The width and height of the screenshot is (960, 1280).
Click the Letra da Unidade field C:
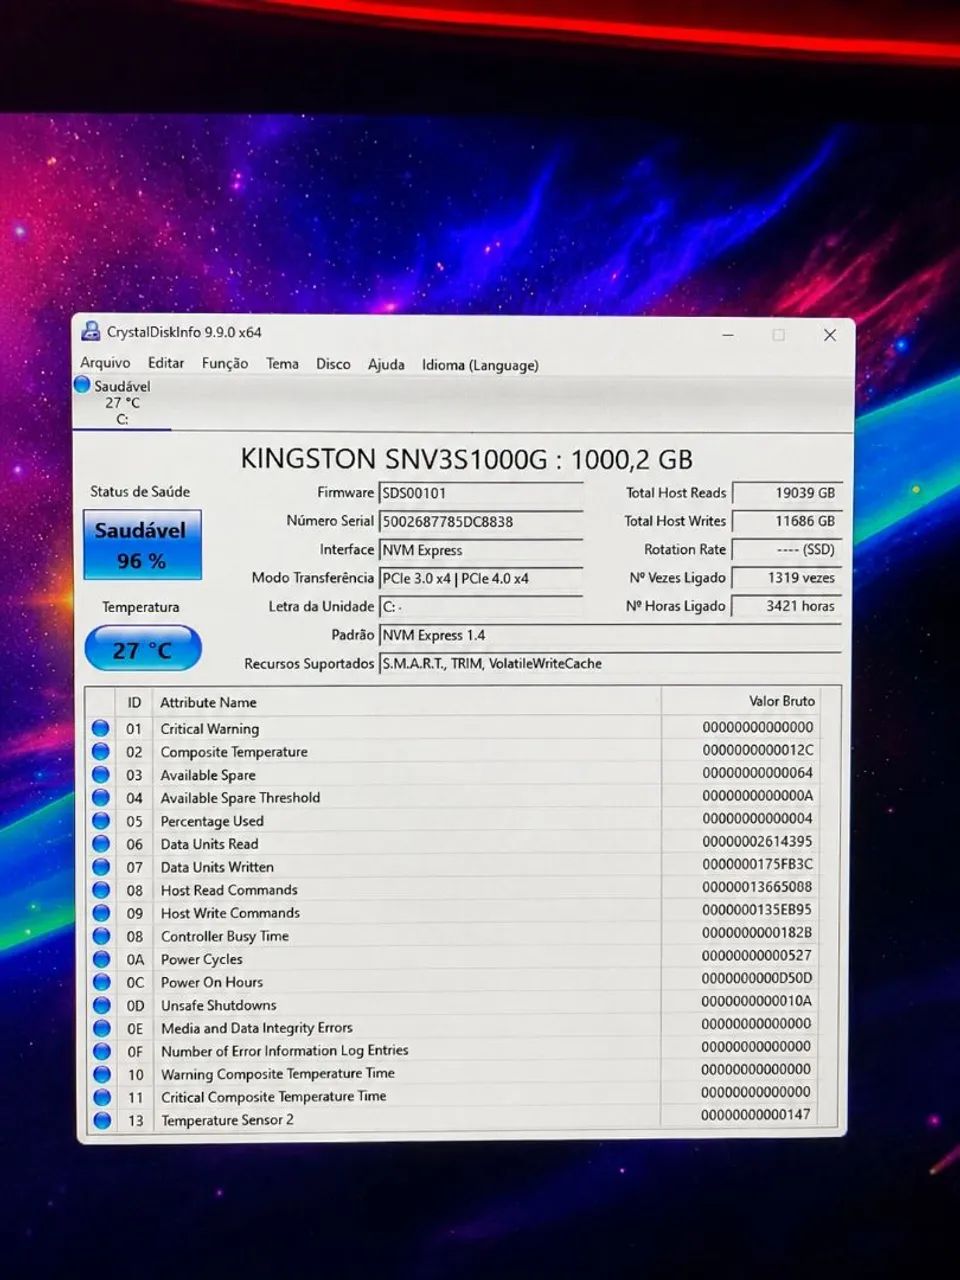(480, 606)
